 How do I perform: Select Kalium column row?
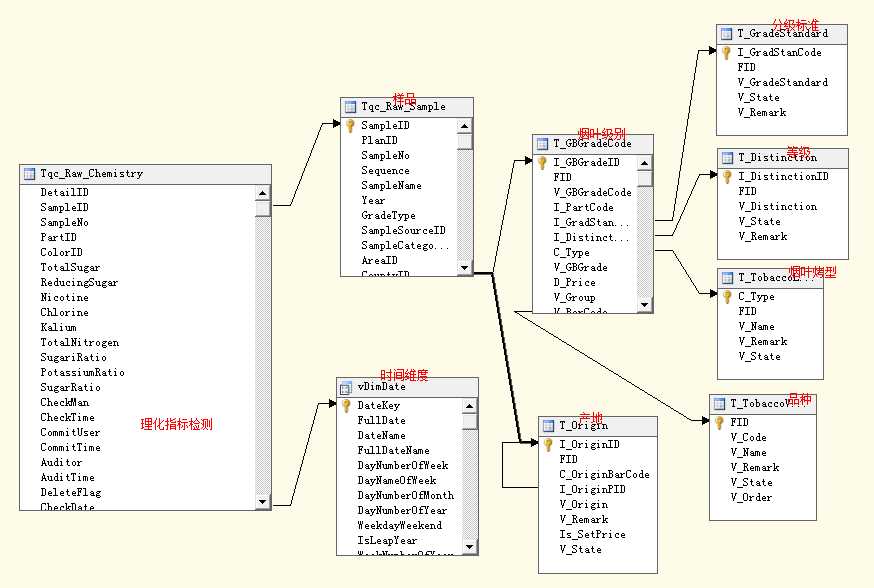click(x=137, y=328)
